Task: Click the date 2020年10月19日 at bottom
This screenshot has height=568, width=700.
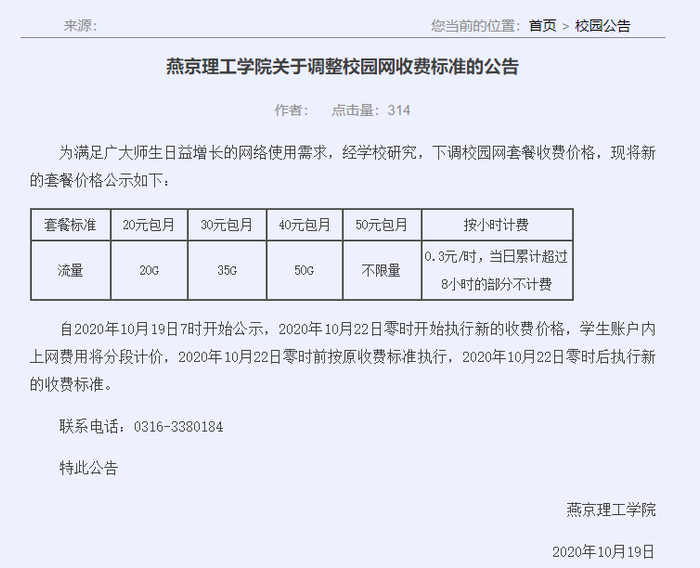Action: pyautogui.click(x=604, y=552)
